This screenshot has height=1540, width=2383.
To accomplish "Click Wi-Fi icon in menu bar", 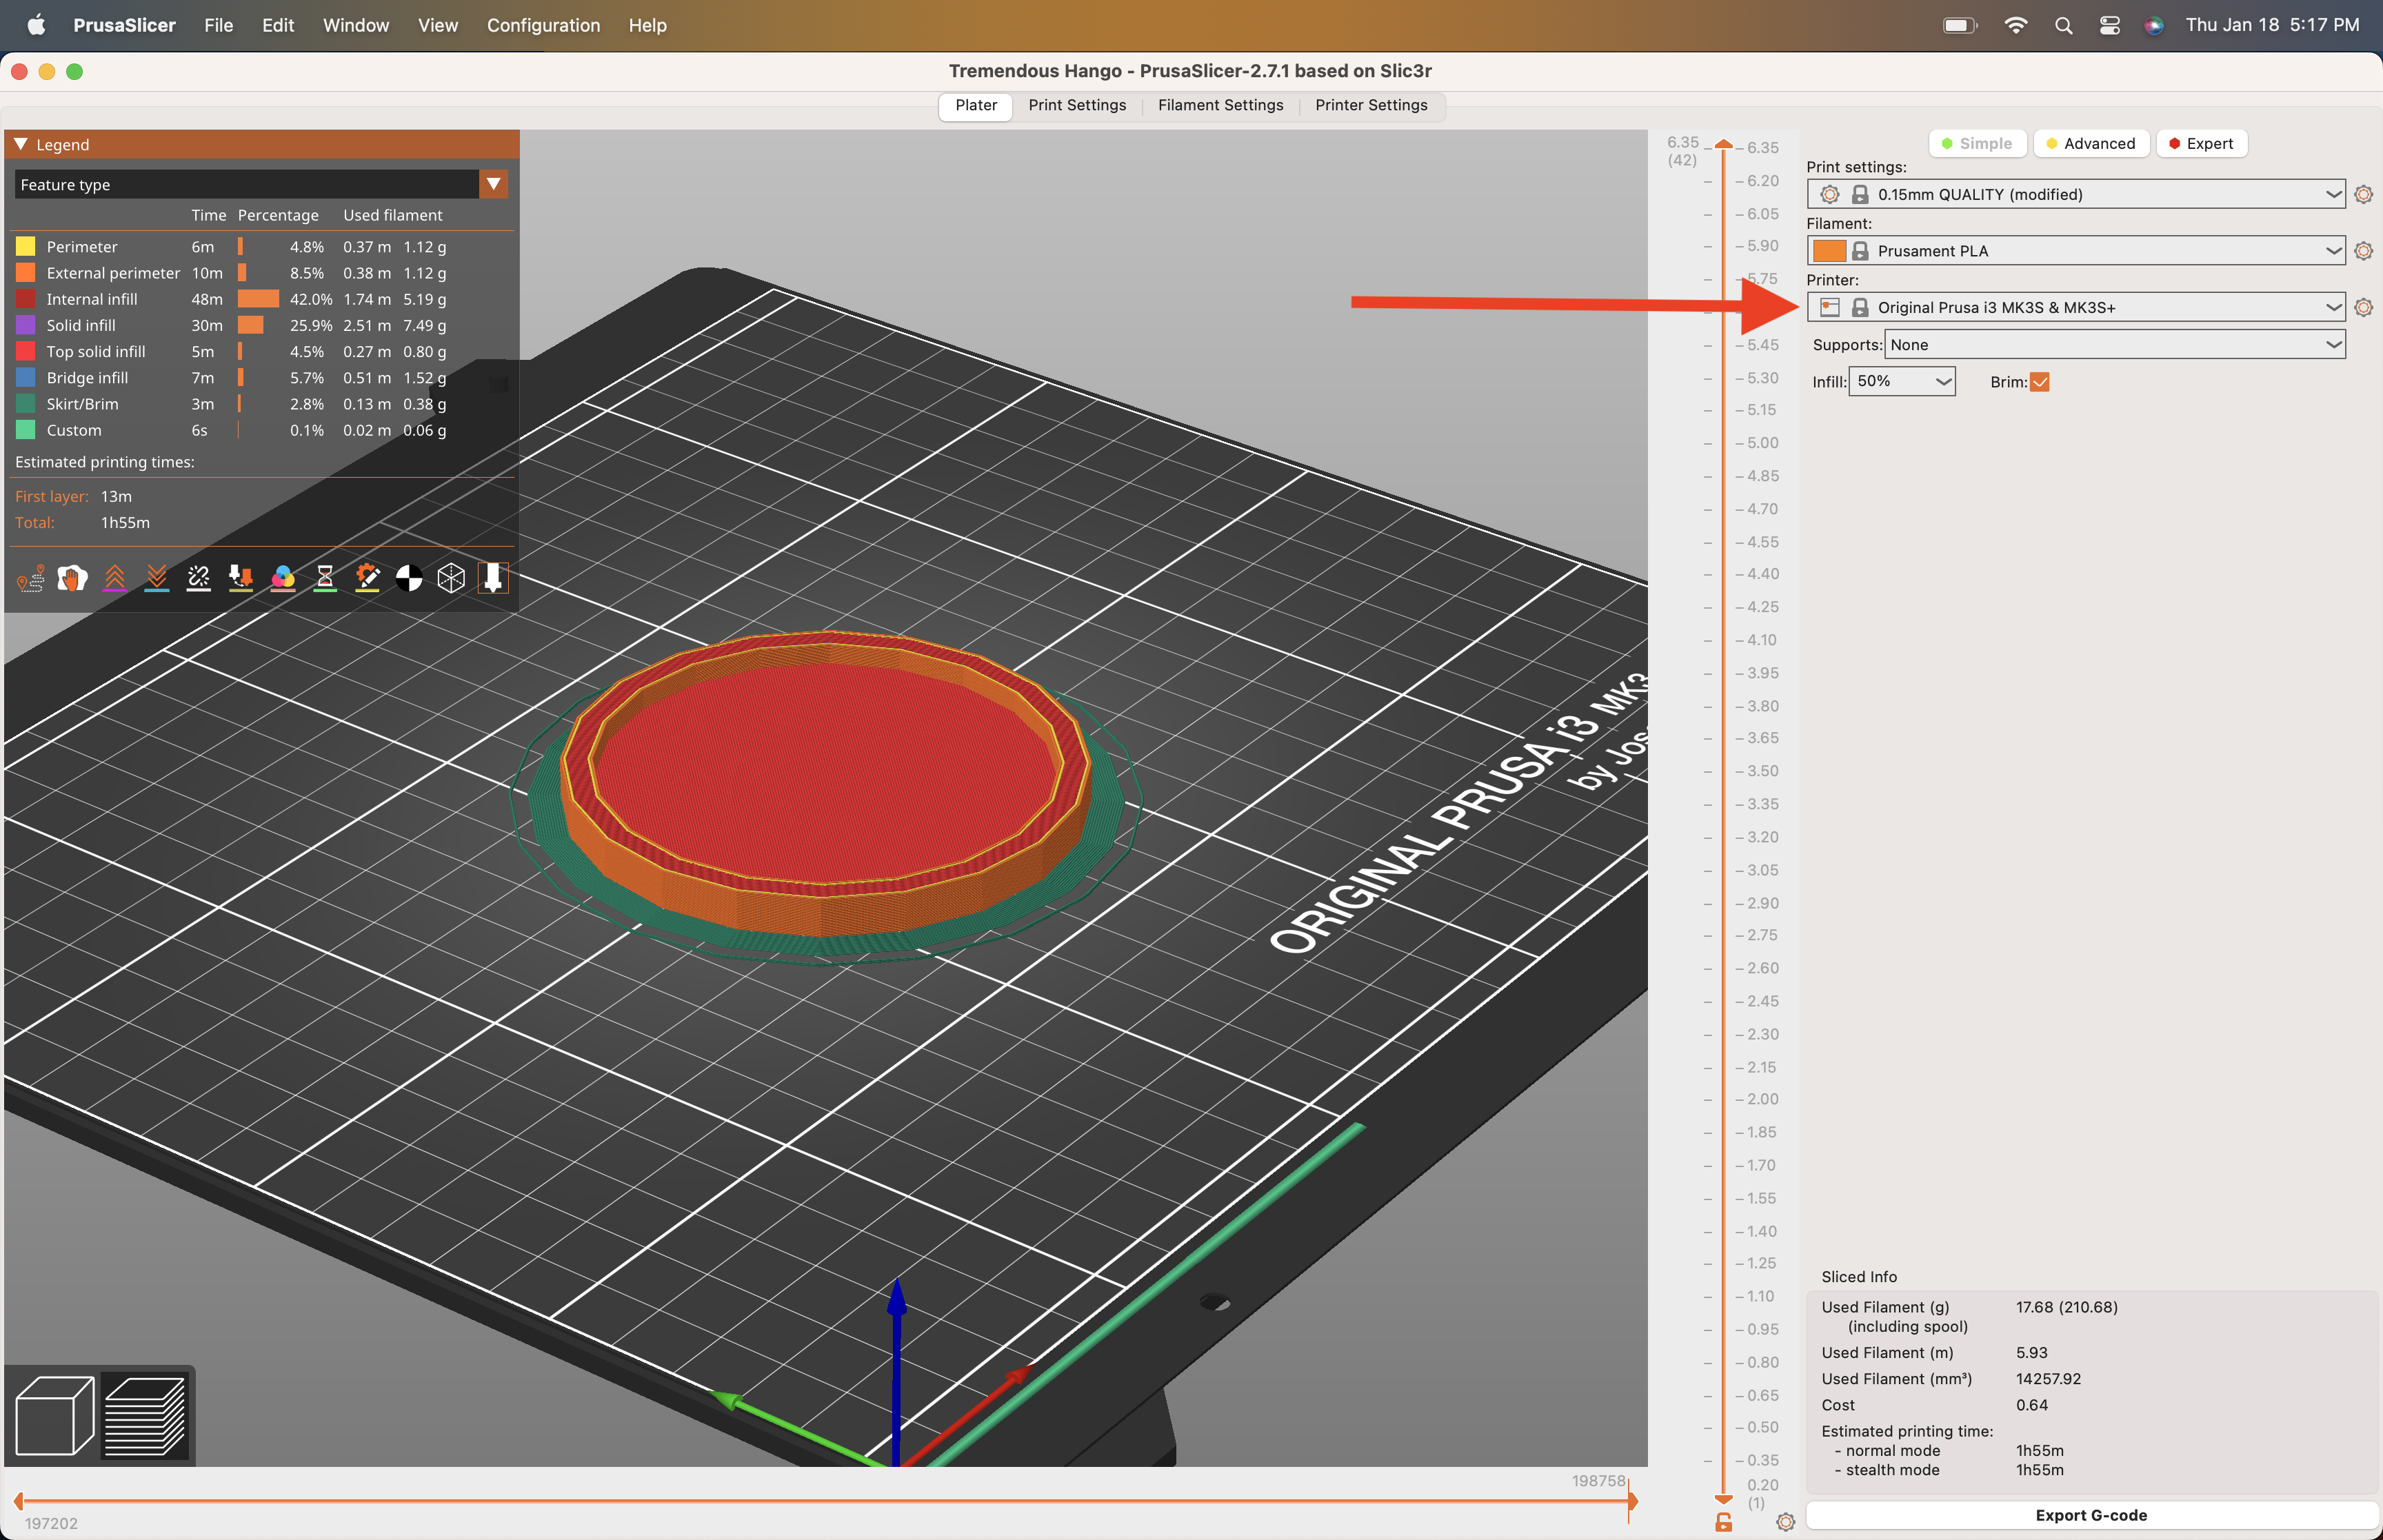I will (2016, 25).
